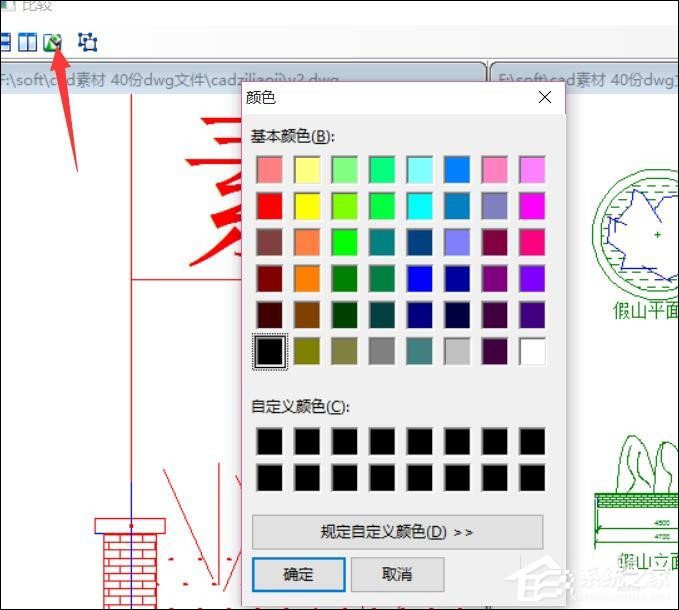The image size is (679, 610).
Task: Close the 颜色 color dialog
Action: click(x=545, y=97)
